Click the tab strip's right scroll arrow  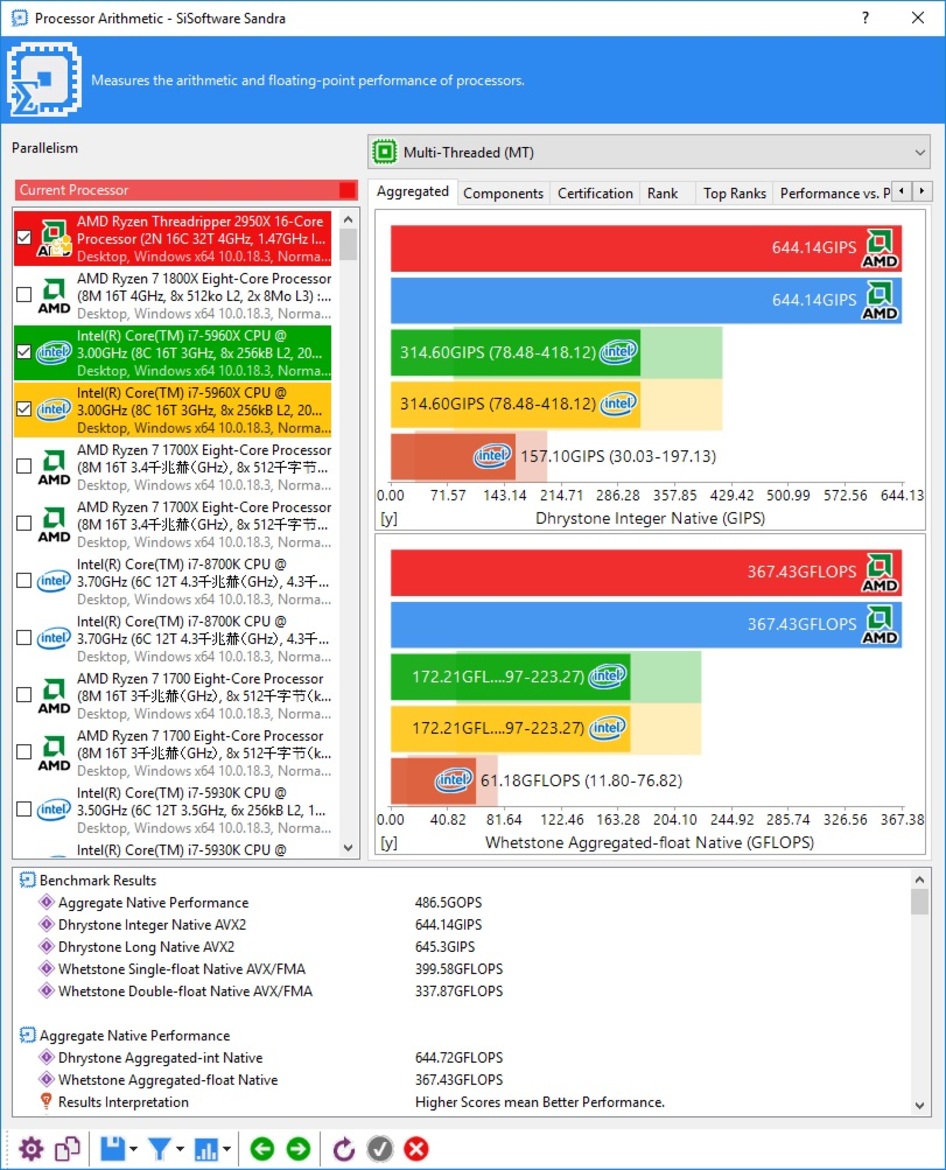[922, 191]
